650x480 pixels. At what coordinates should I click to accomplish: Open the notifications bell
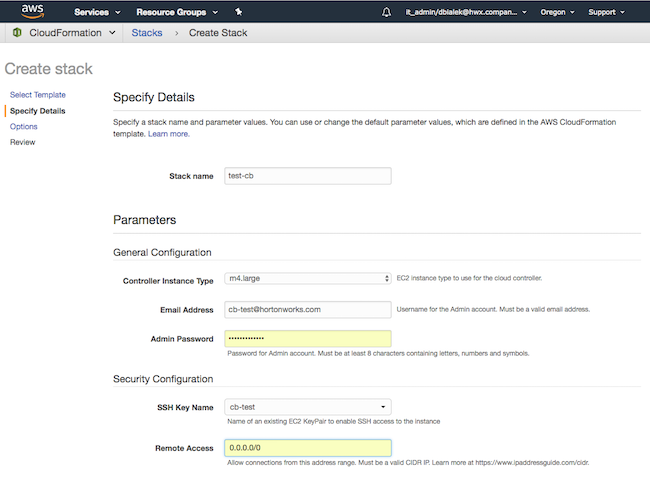(x=387, y=12)
